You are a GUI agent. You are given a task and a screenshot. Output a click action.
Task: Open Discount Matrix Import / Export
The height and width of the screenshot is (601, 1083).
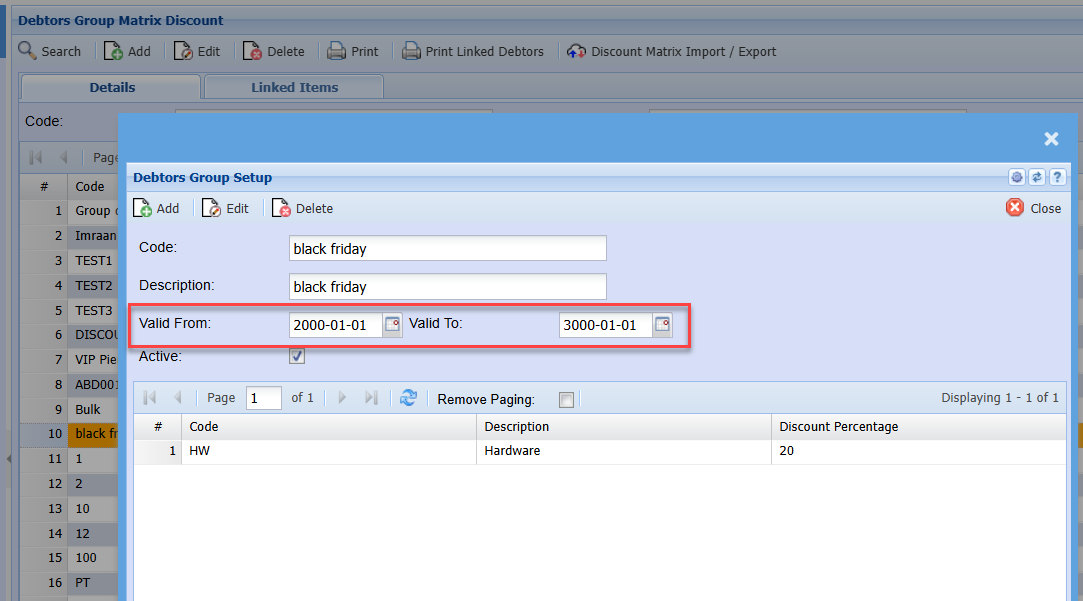tap(671, 51)
